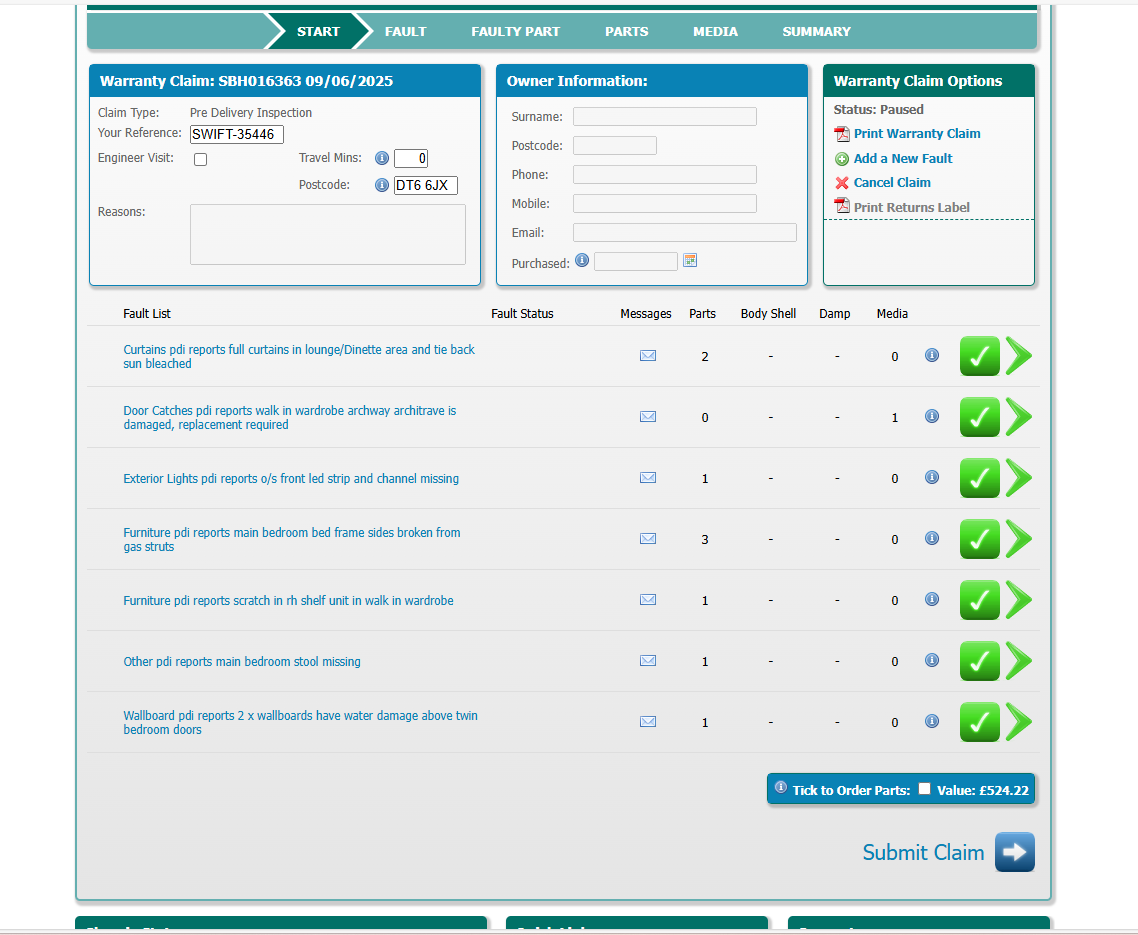Click info icon beside Travel Mins
Image resolution: width=1138 pixels, height=935 pixels.
point(382,158)
